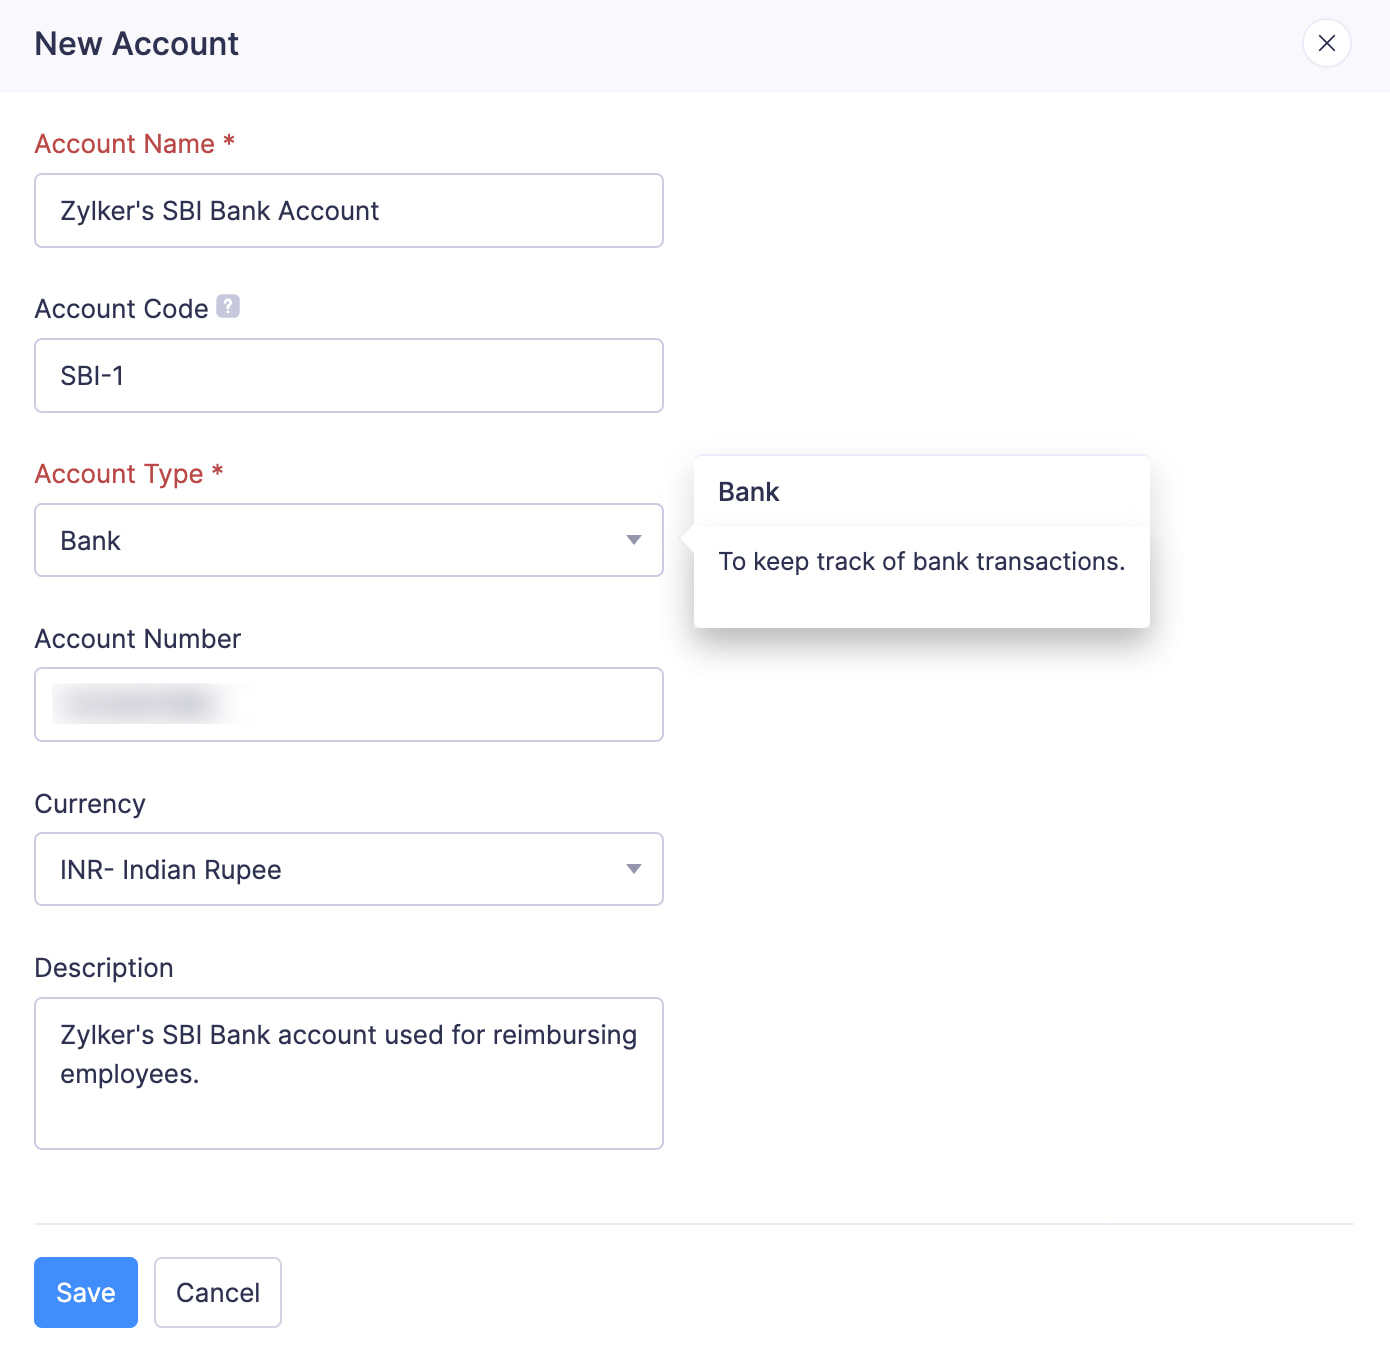Focus the Account Name input field
This screenshot has width=1390, height=1356.
pos(348,211)
